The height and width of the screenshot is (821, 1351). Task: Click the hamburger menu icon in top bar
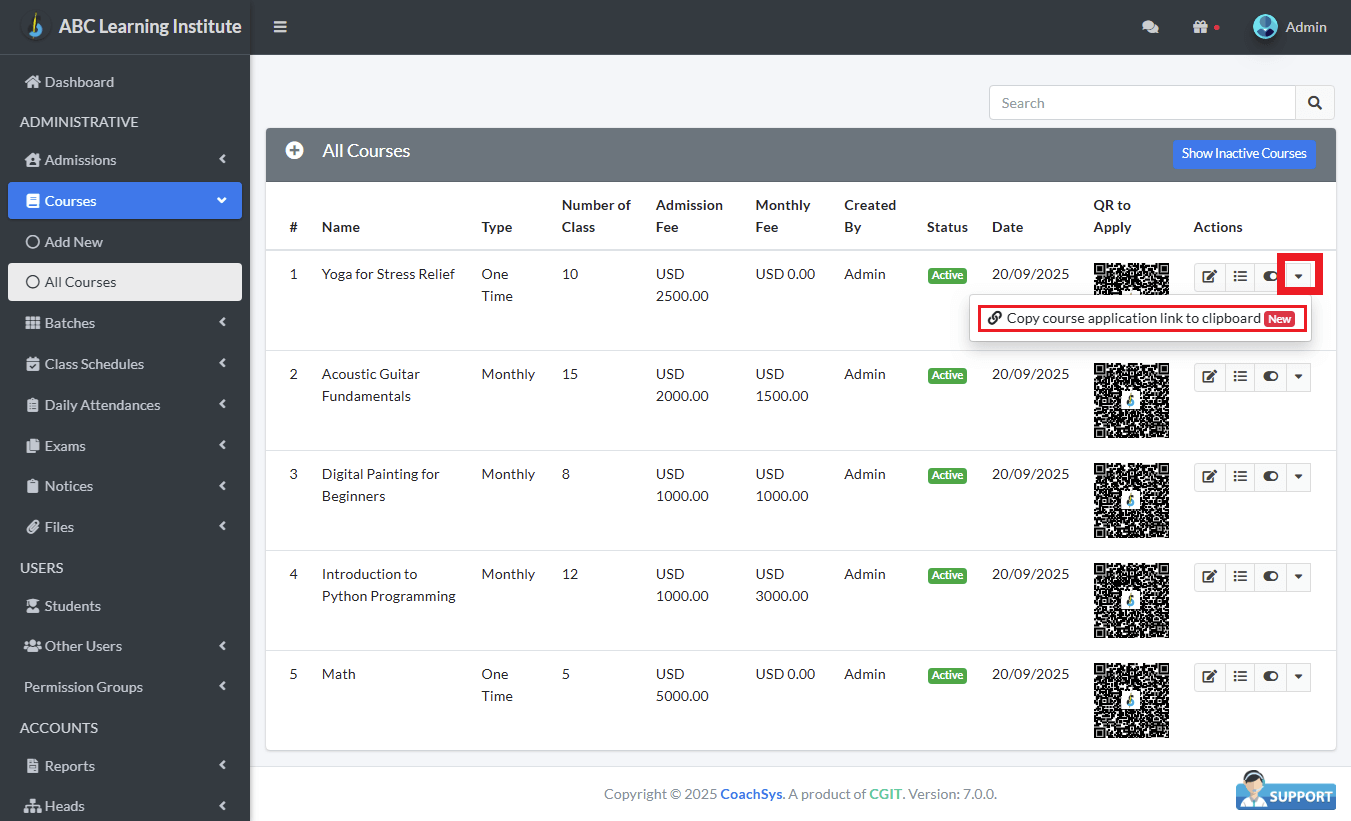point(280,27)
